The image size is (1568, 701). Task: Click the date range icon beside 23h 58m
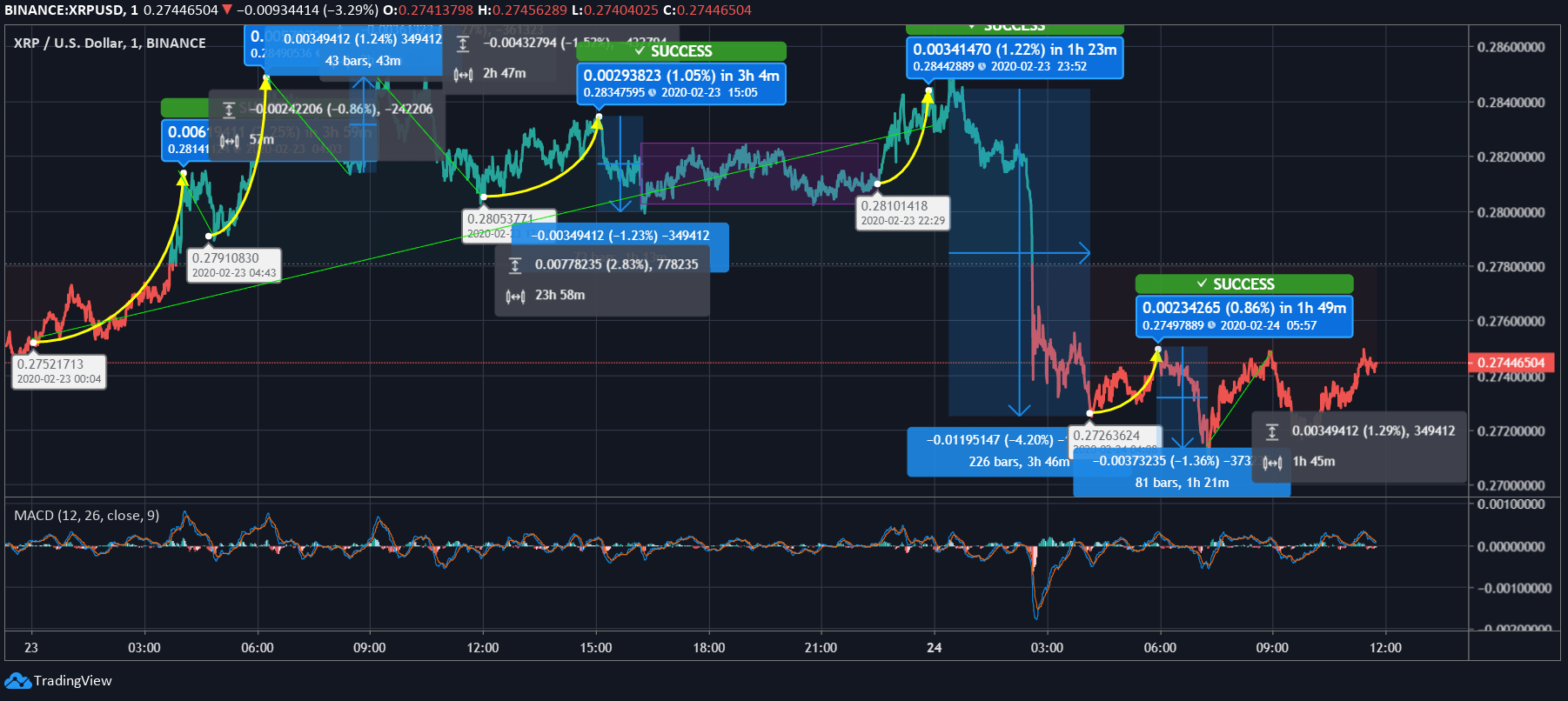[516, 296]
